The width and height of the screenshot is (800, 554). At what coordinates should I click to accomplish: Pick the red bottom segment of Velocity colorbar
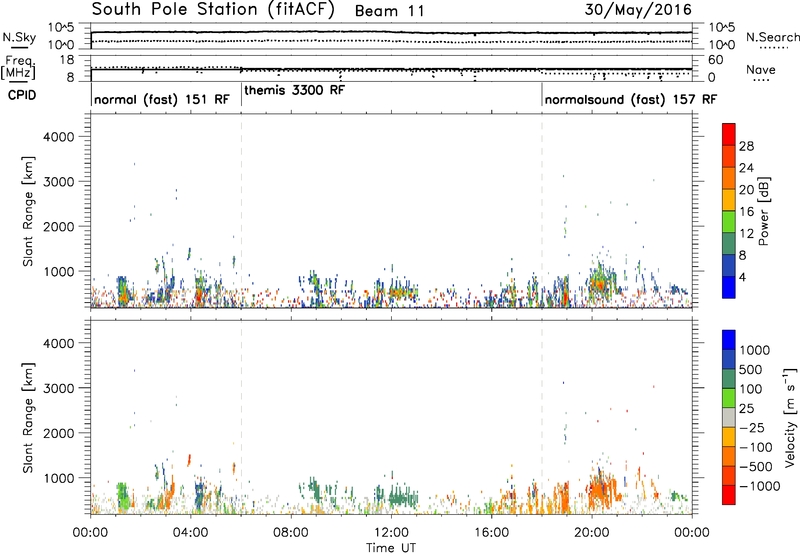tap(729, 495)
